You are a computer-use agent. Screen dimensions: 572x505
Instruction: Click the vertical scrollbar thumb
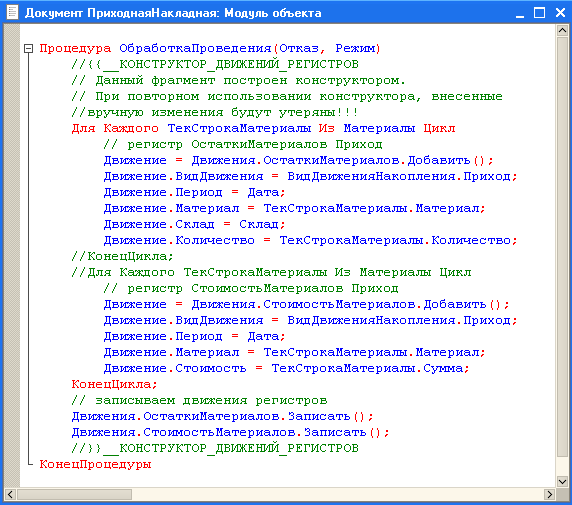[562, 246]
